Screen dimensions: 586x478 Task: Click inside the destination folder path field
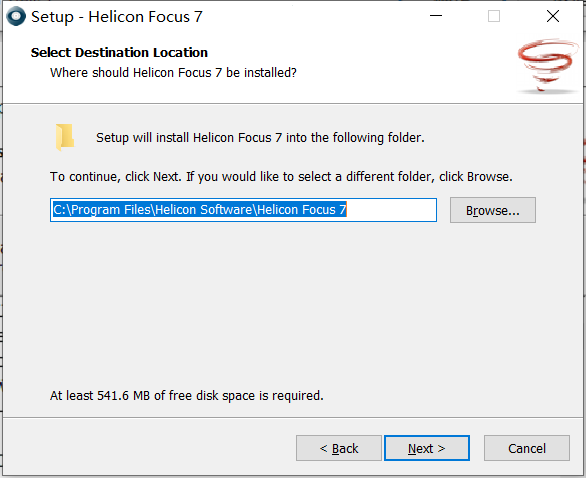[243, 210]
